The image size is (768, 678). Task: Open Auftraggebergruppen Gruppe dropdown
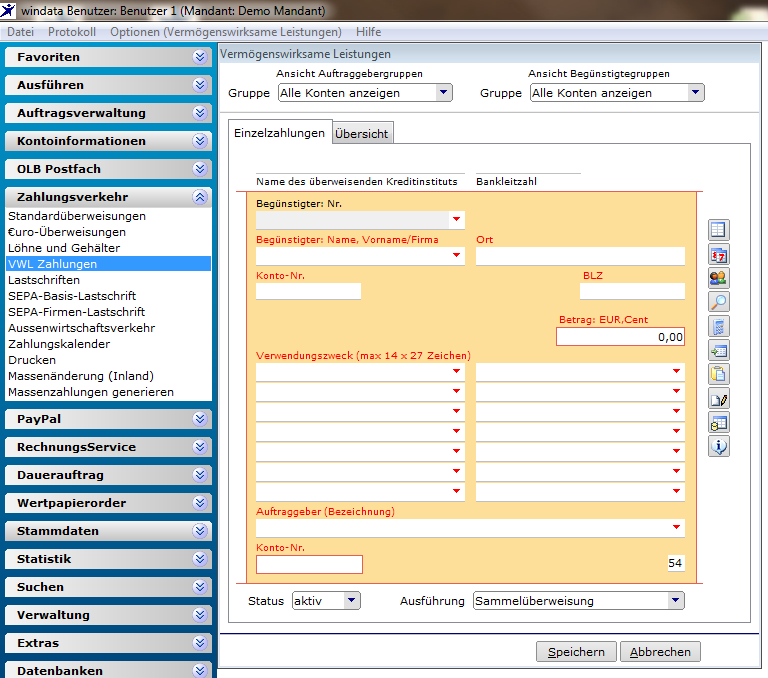443,92
